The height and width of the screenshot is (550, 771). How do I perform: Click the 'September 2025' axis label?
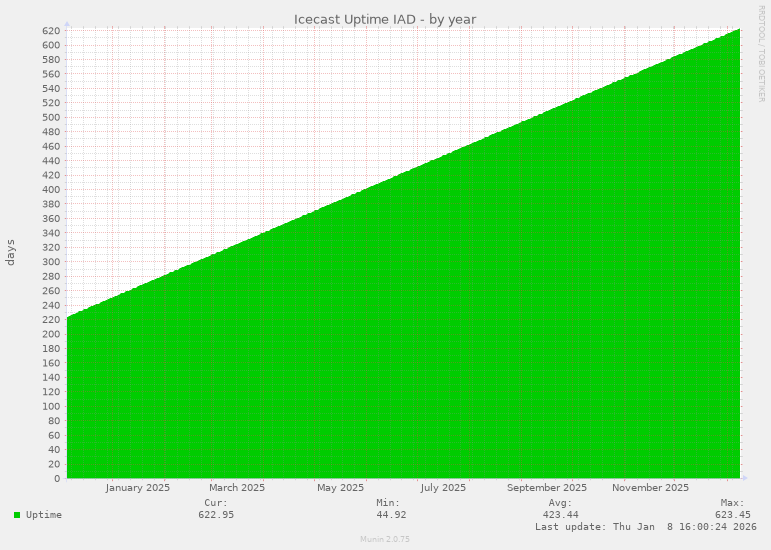pyautogui.click(x=547, y=488)
